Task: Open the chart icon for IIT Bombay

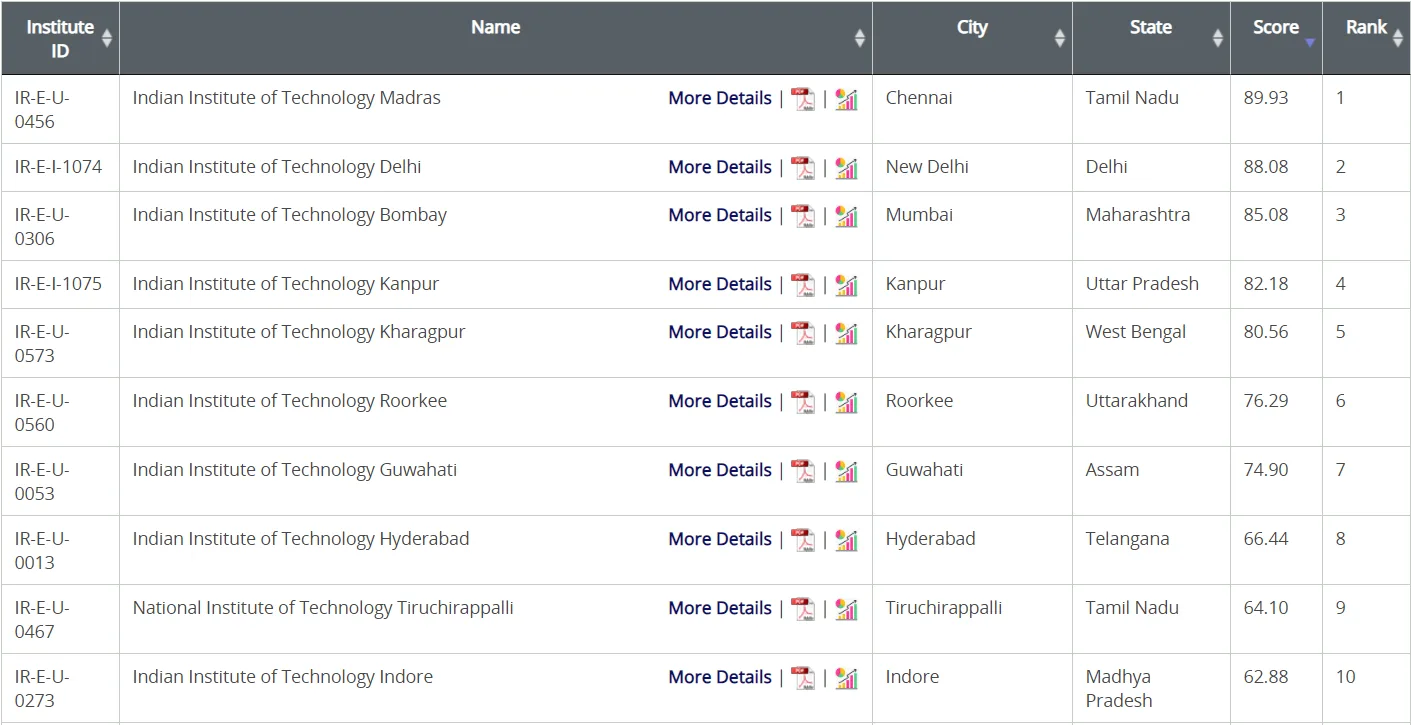Action: pyautogui.click(x=846, y=216)
